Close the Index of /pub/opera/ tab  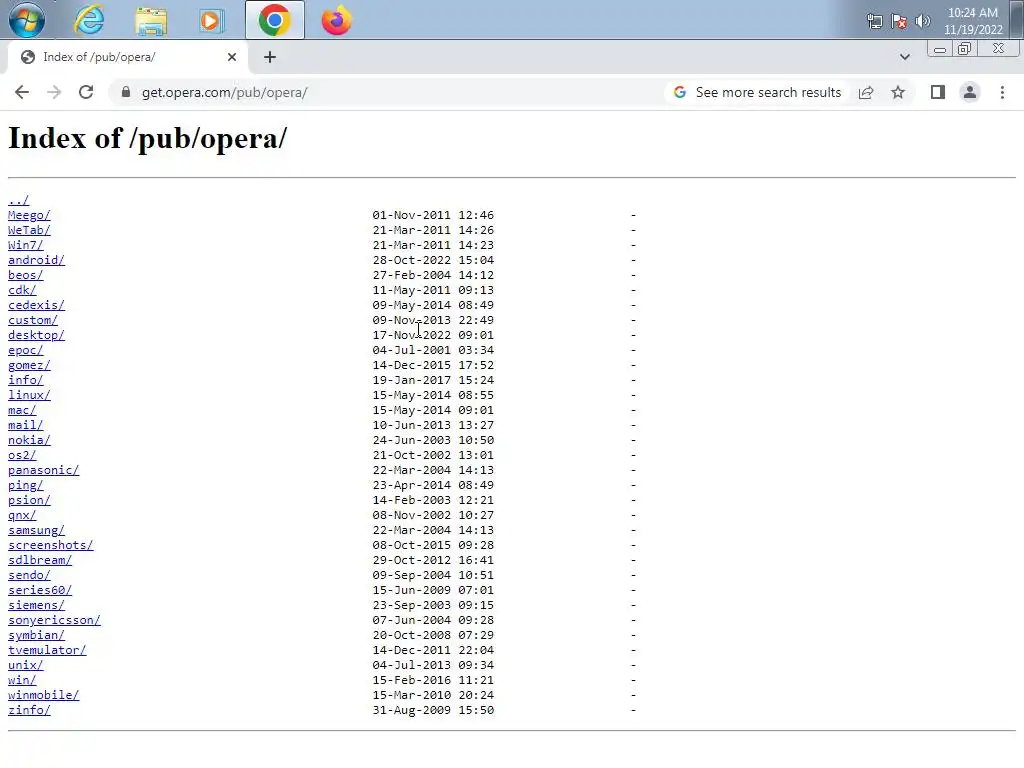coord(232,57)
